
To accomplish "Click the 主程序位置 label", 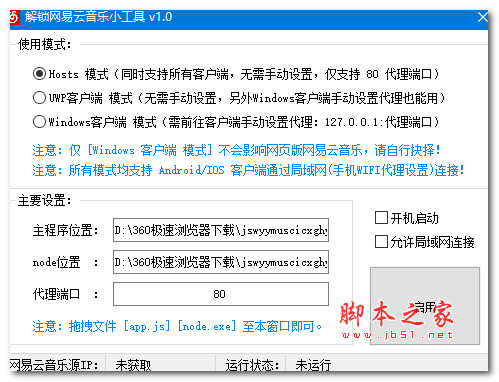I will click(65, 230).
